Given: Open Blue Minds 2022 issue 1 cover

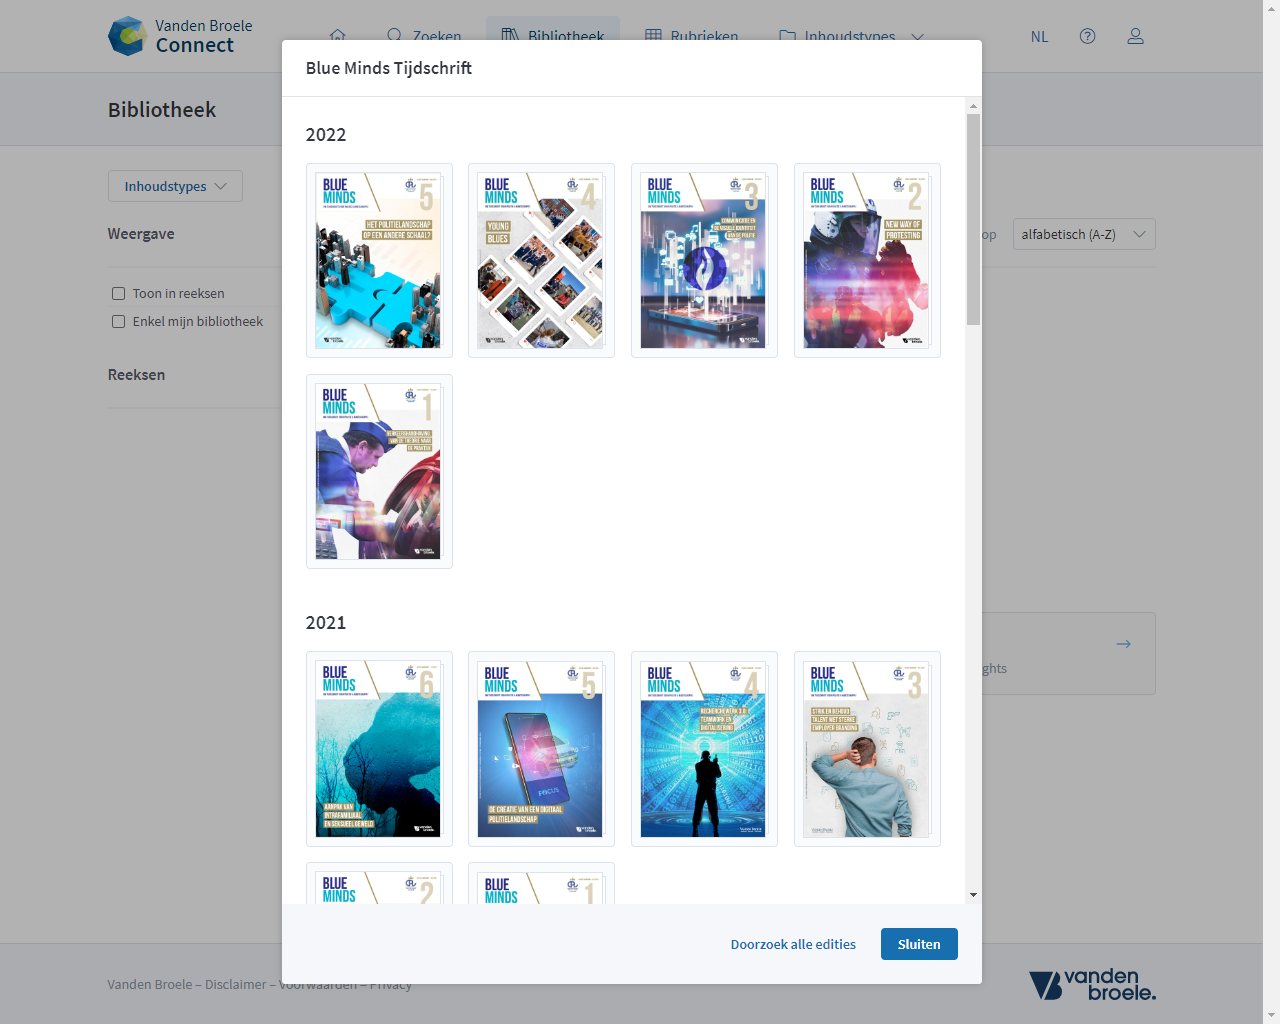Looking at the screenshot, I should (379, 471).
